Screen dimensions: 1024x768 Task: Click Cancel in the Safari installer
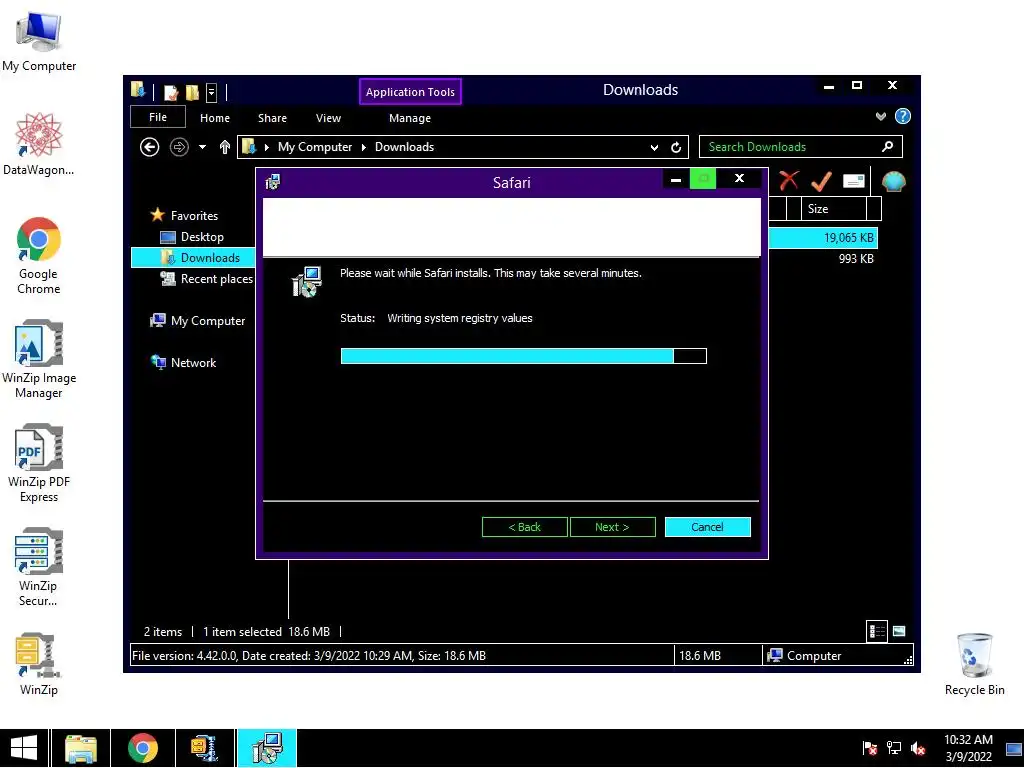[x=707, y=527]
